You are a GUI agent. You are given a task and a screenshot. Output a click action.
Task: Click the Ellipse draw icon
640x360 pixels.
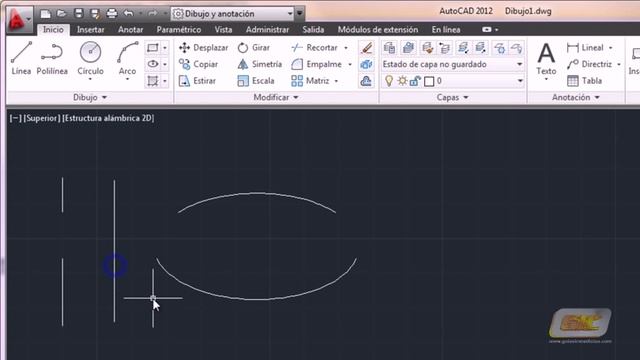(153, 64)
